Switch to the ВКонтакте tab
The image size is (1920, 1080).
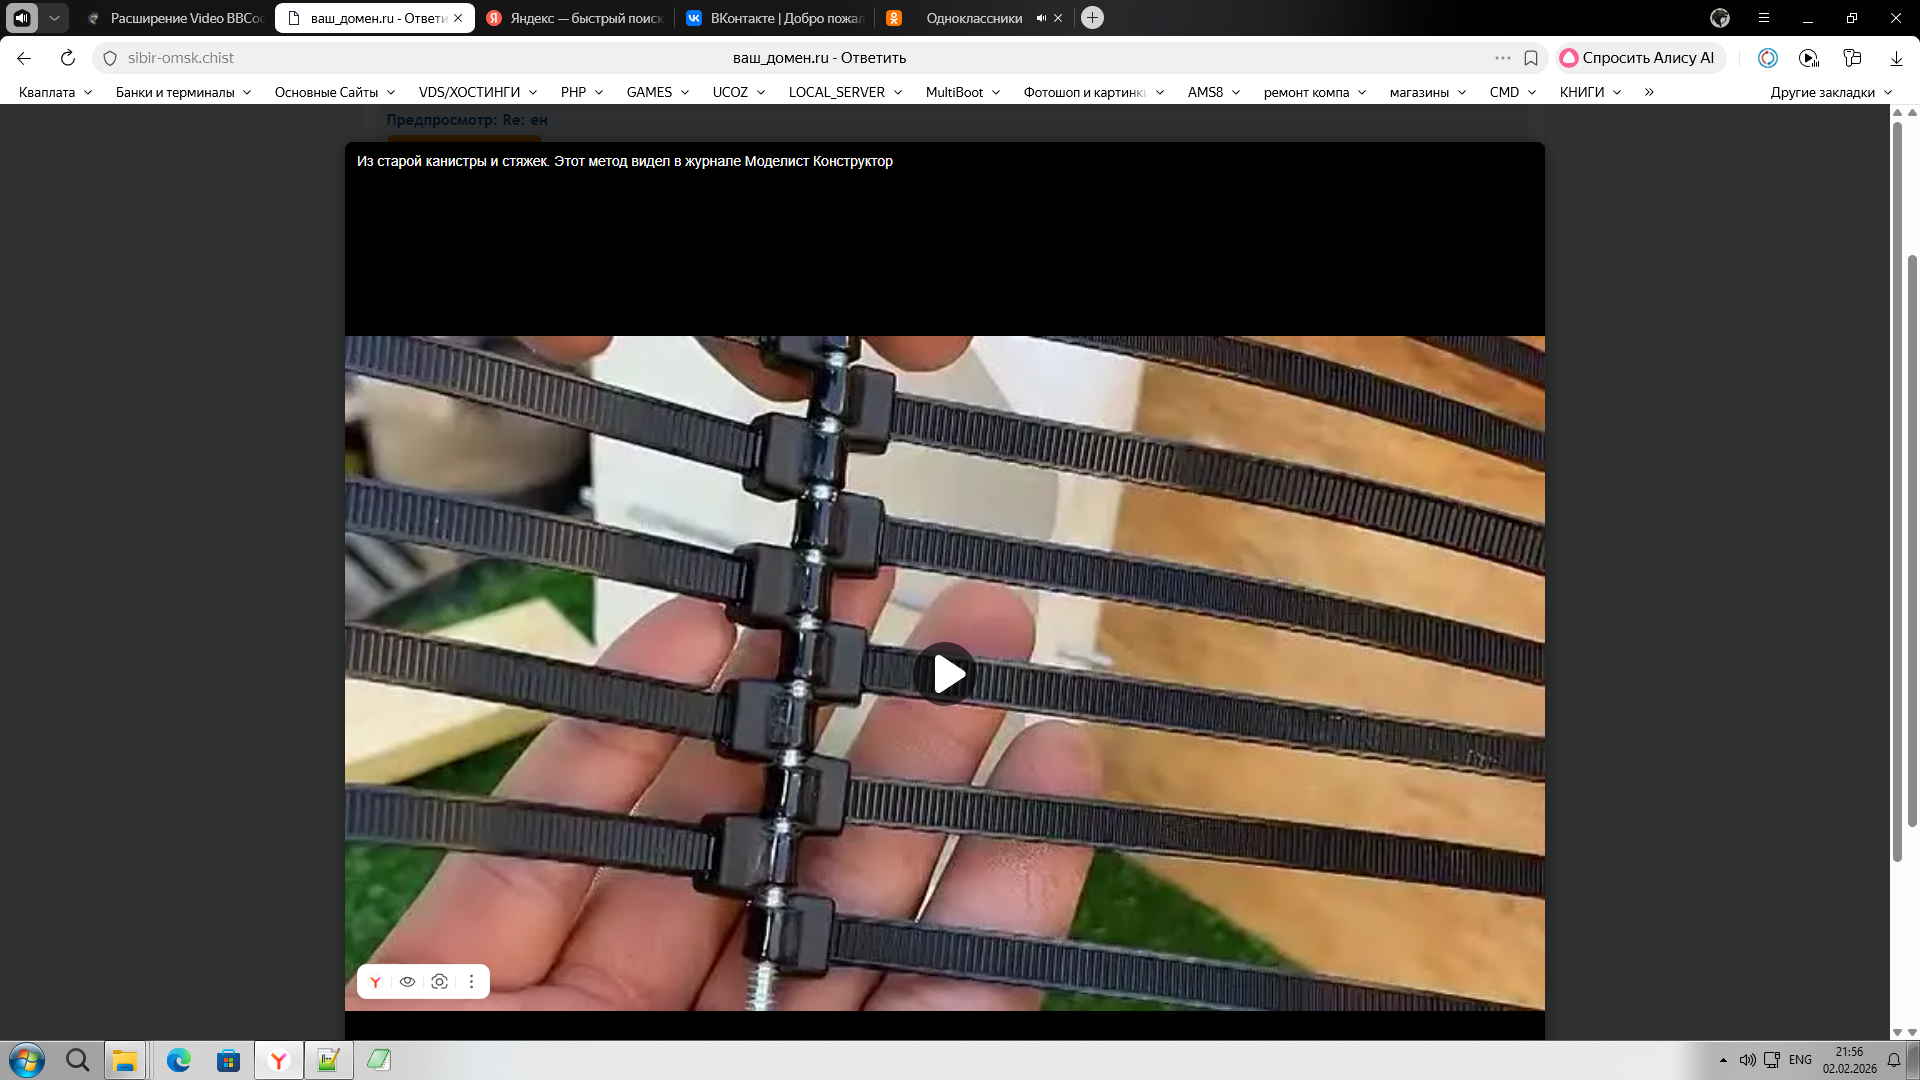click(x=775, y=18)
